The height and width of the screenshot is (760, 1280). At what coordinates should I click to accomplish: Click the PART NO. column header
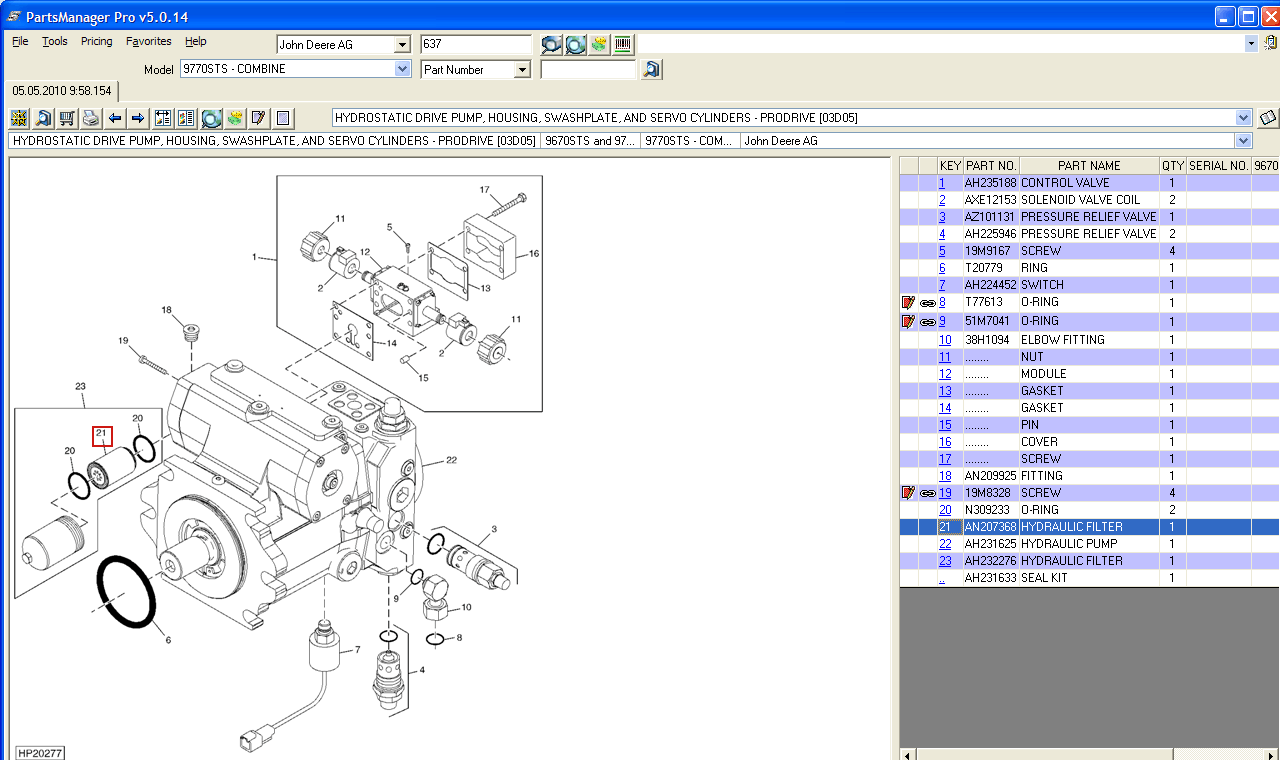[x=991, y=166]
